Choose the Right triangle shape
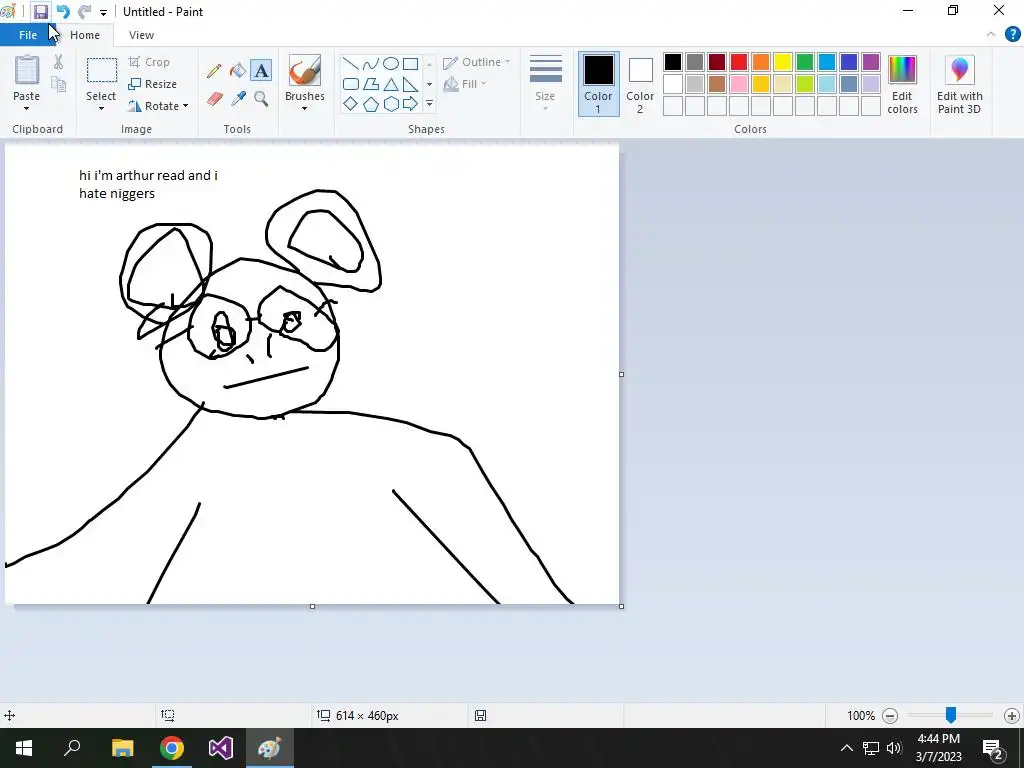 tap(411, 84)
